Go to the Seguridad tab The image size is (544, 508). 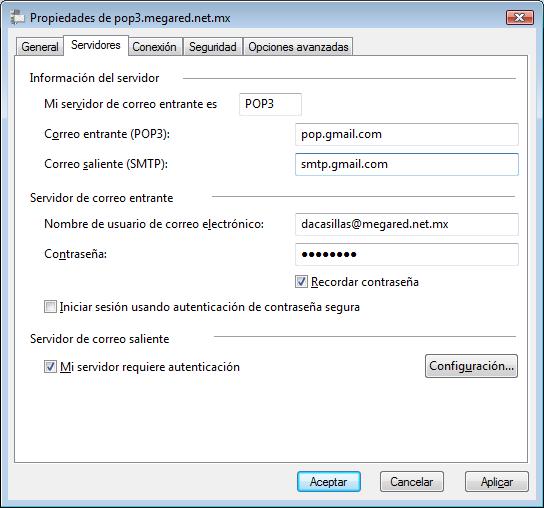[213, 47]
